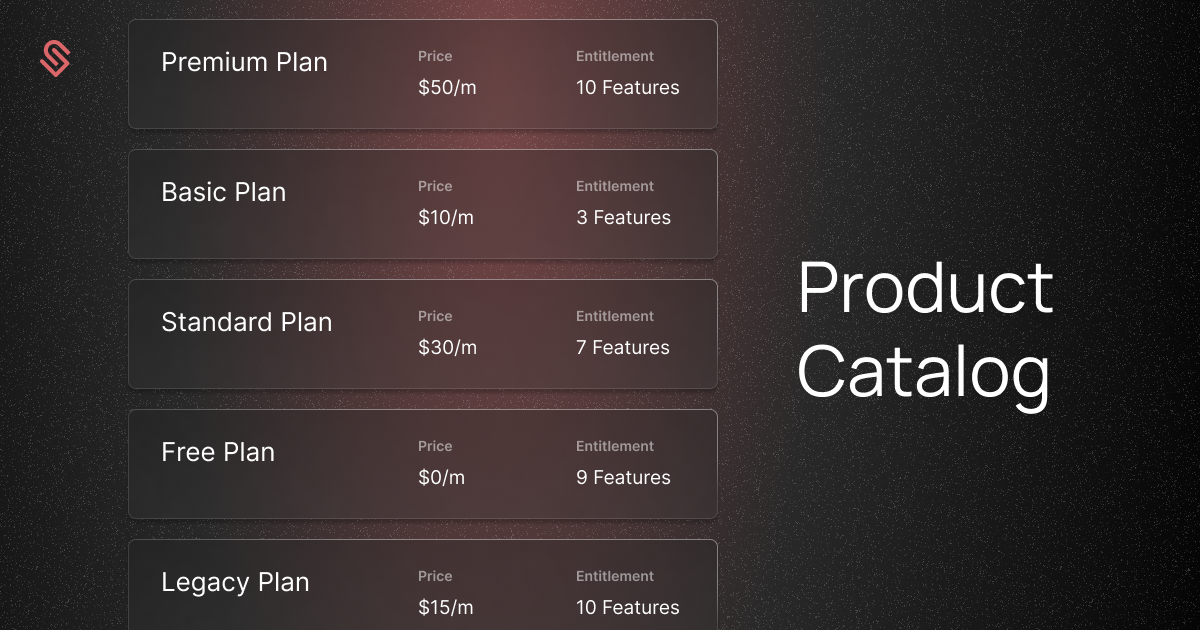Click the 9 Features entitlement

point(623,478)
